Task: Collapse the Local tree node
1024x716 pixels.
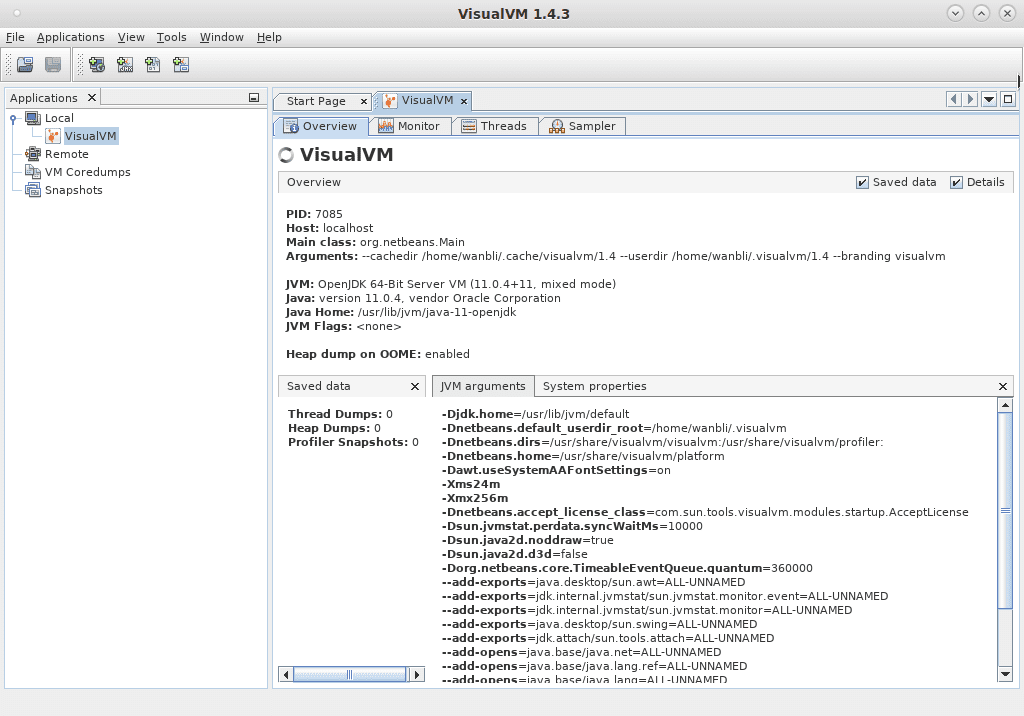Action: tap(13, 119)
